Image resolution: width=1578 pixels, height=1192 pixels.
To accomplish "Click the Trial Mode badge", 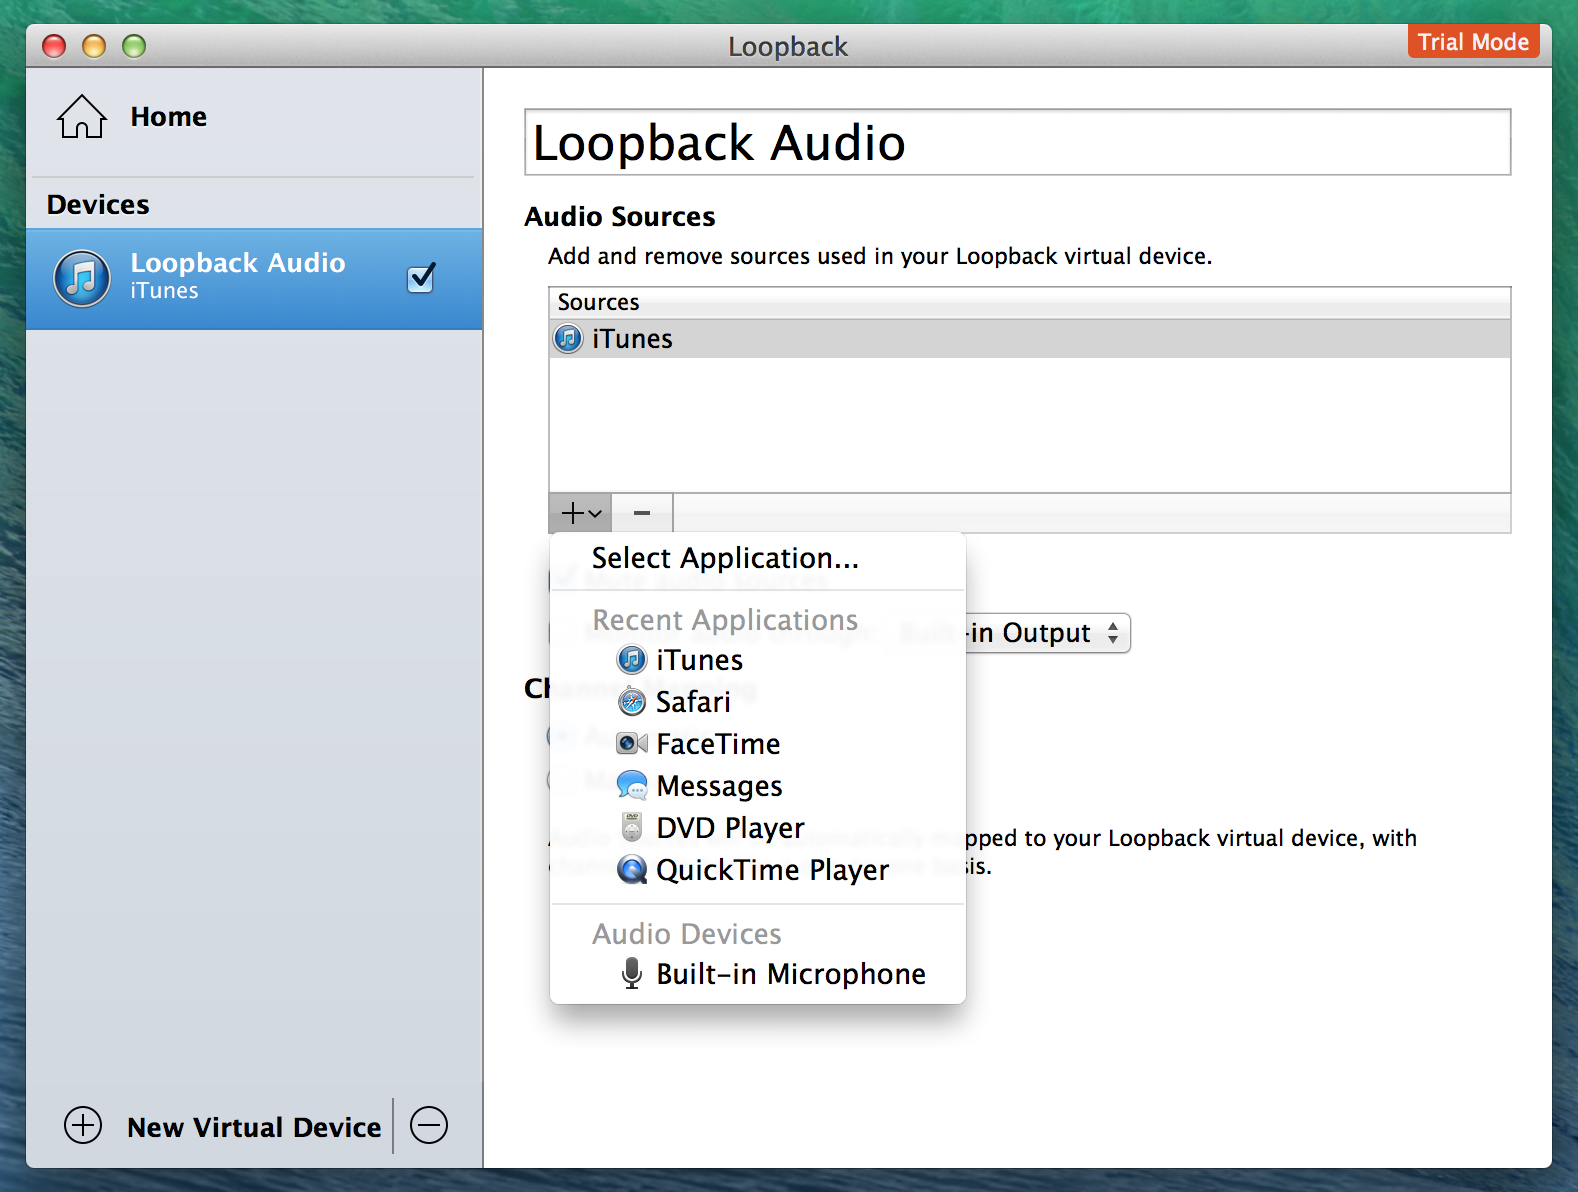I will pos(1473,42).
